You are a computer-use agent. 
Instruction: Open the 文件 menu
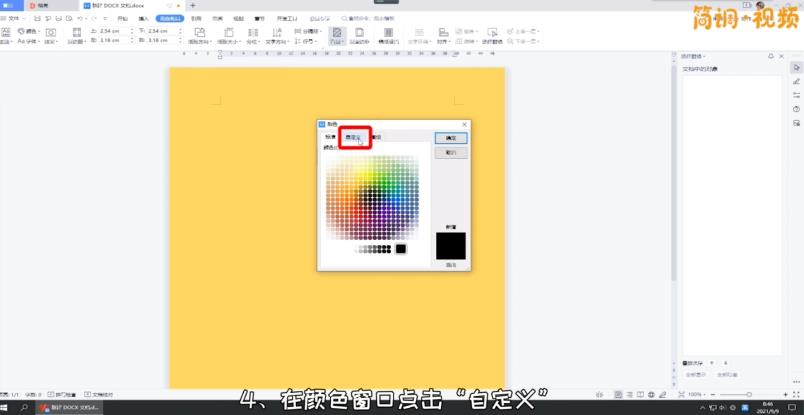[x=13, y=18]
